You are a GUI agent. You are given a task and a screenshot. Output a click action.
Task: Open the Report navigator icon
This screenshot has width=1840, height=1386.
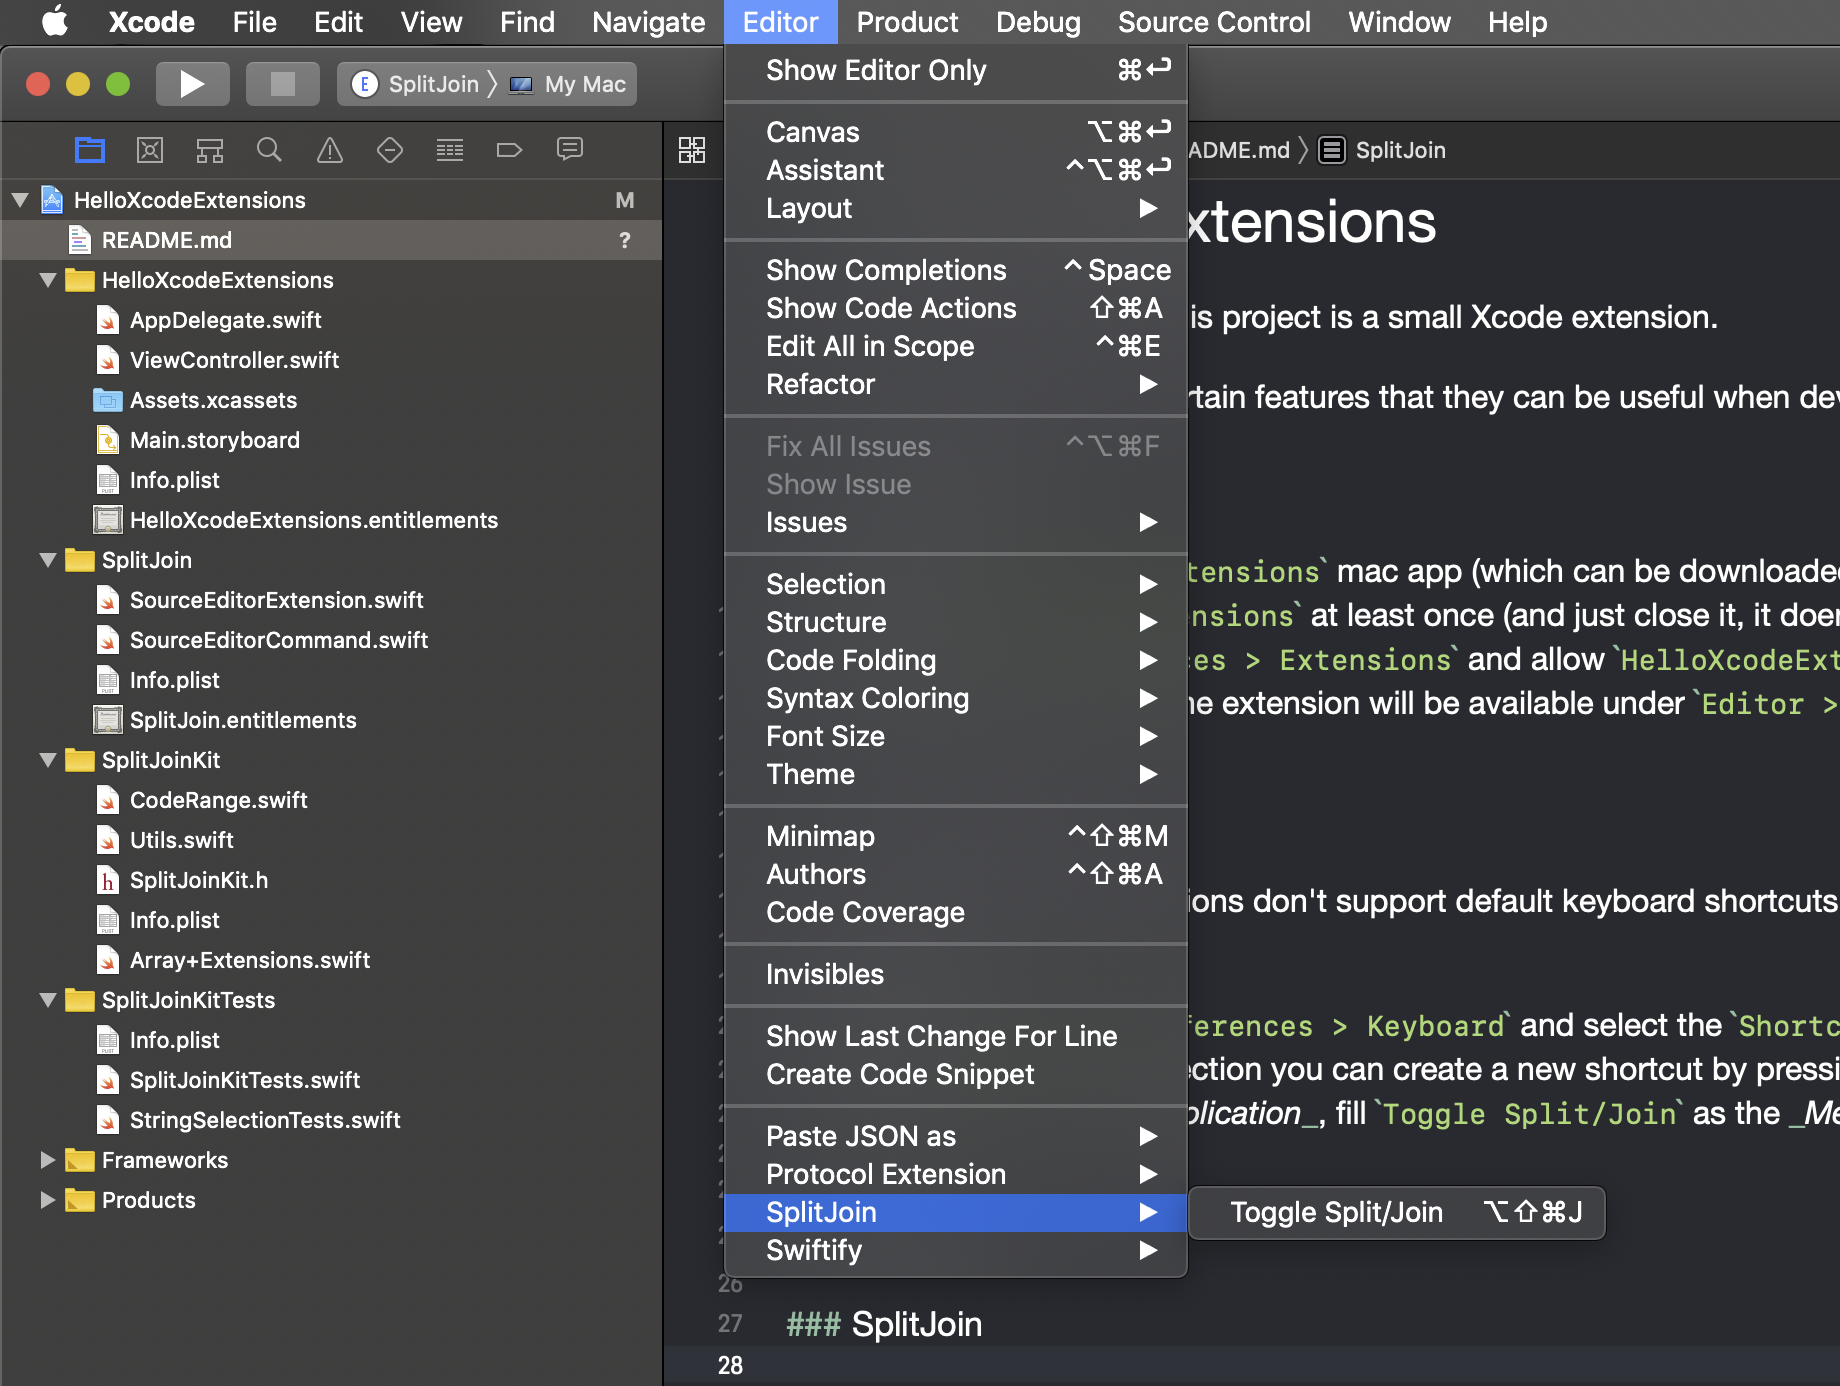tap(570, 150)
